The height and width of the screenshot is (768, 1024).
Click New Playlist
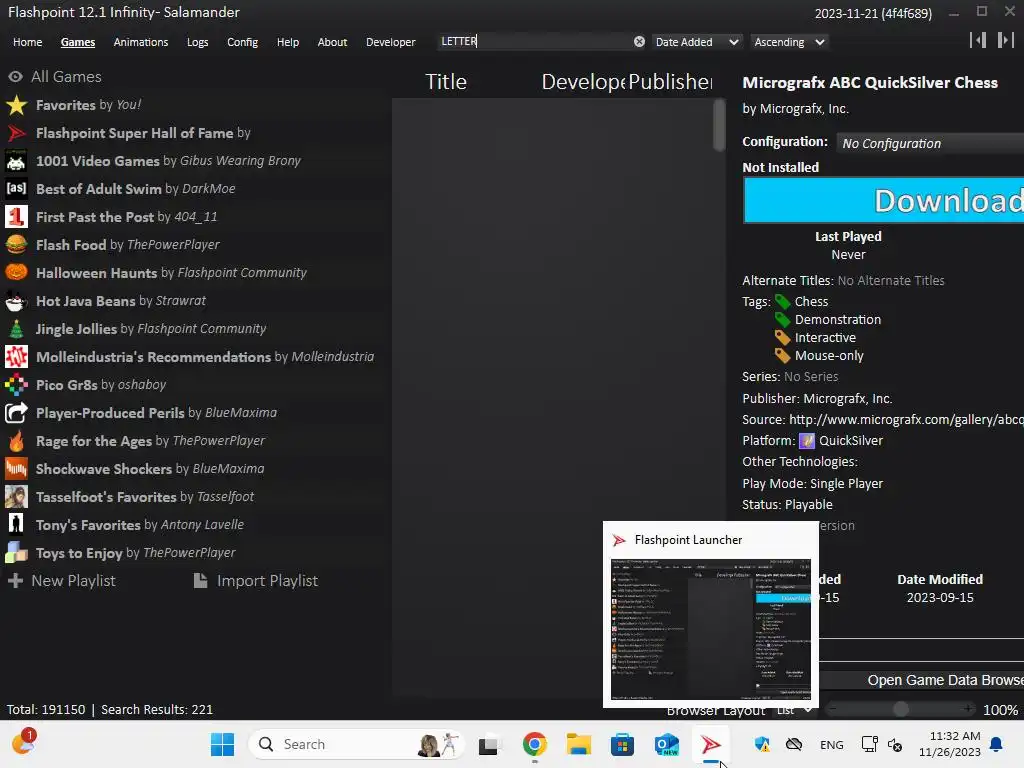point(61,581)
